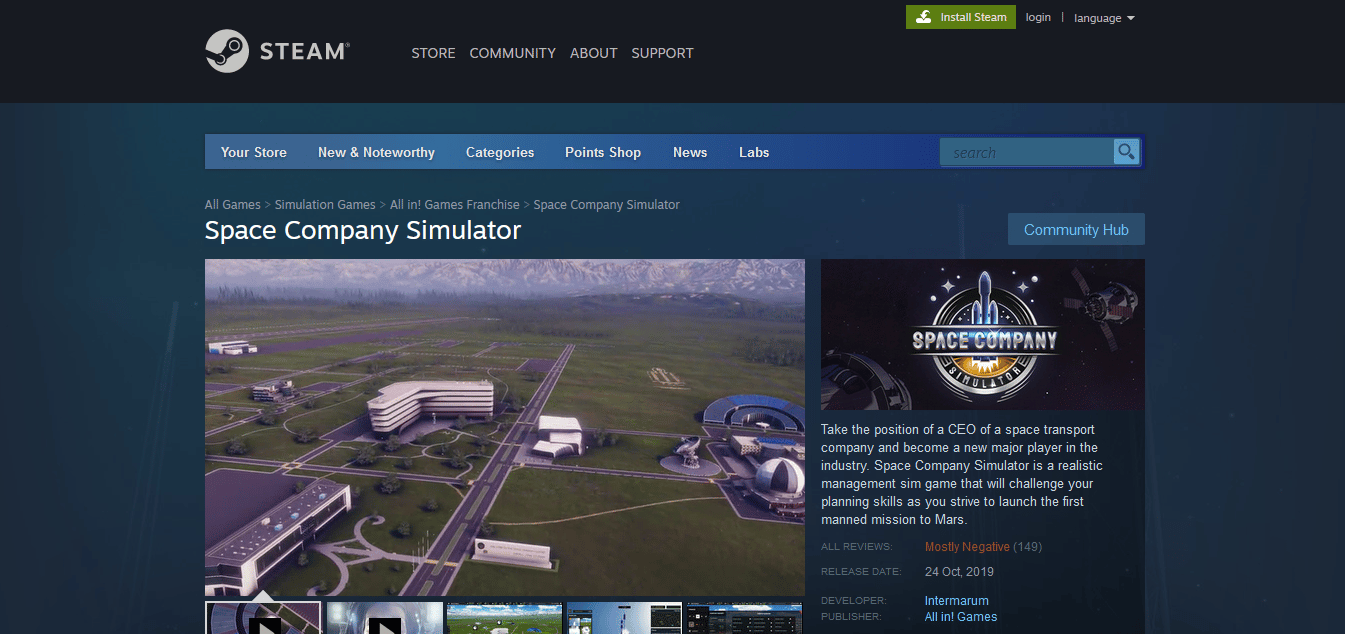
Task: Click the release date 24 Oct, 2019
Action: coord(959,572)
